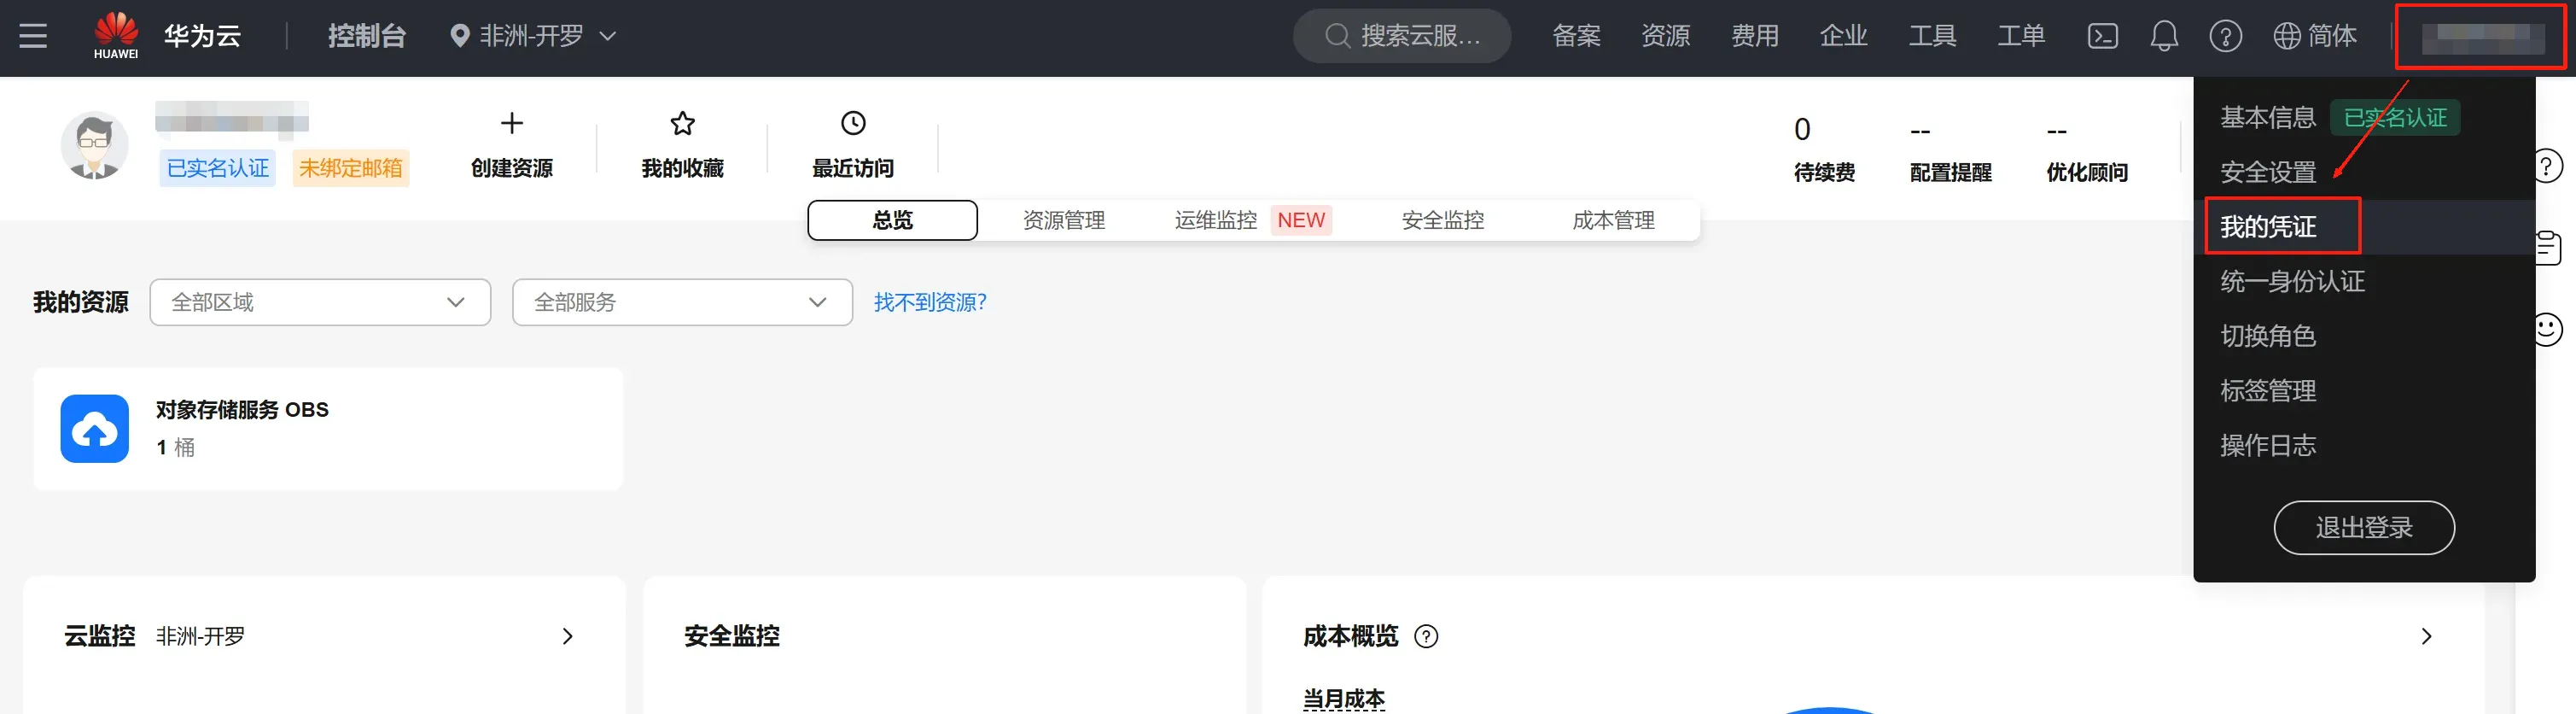Click the 待续费 count
Viewport: 2576px width, 714px height.
(x=1802, y=130)
